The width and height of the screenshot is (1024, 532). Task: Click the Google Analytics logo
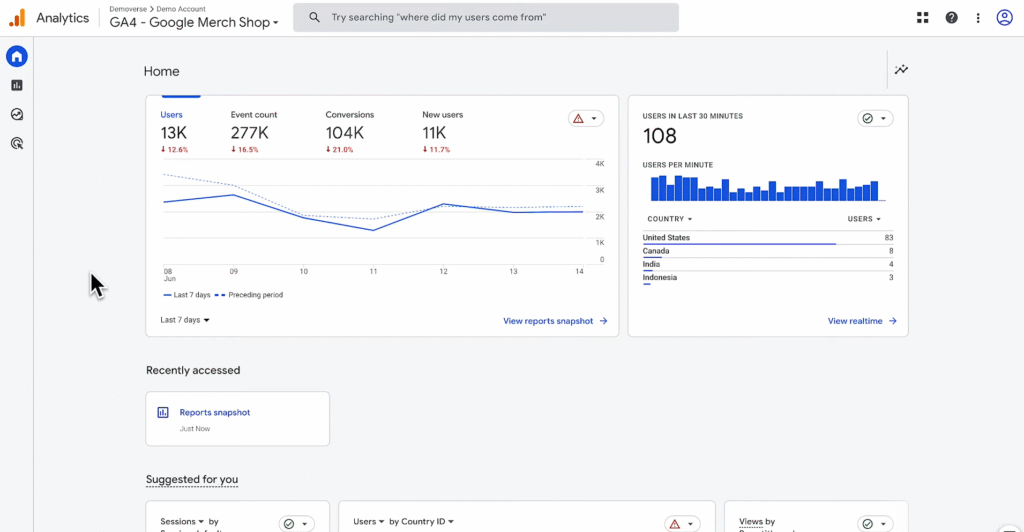click(x=17, y=18)
